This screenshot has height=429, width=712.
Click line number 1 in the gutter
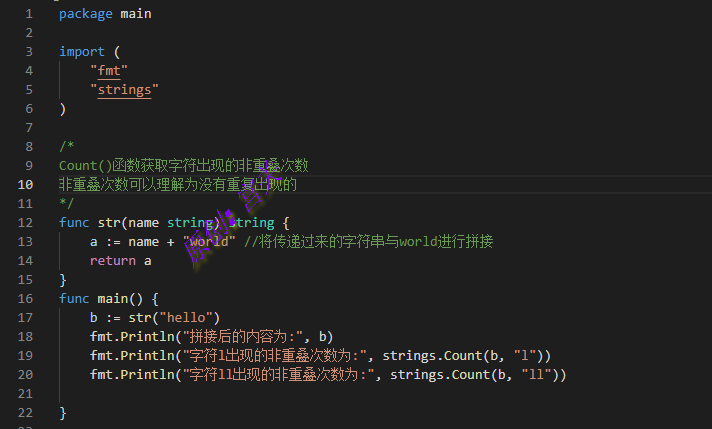pyautogui.click(x=28, y=14)
